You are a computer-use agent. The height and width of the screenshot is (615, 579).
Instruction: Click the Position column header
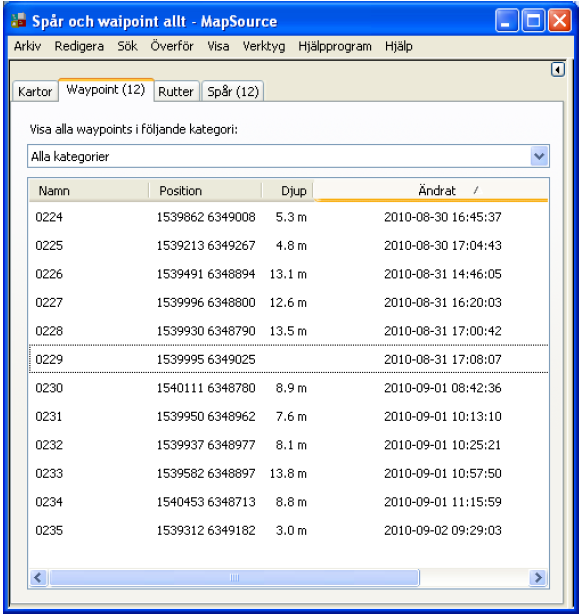point(205,191)
